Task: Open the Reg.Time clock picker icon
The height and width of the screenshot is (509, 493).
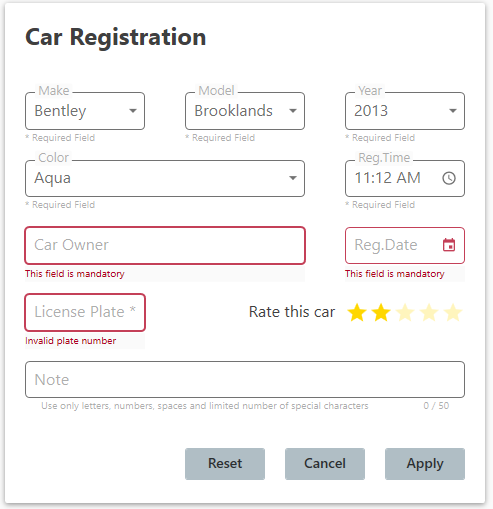Action: pos(449,178)
